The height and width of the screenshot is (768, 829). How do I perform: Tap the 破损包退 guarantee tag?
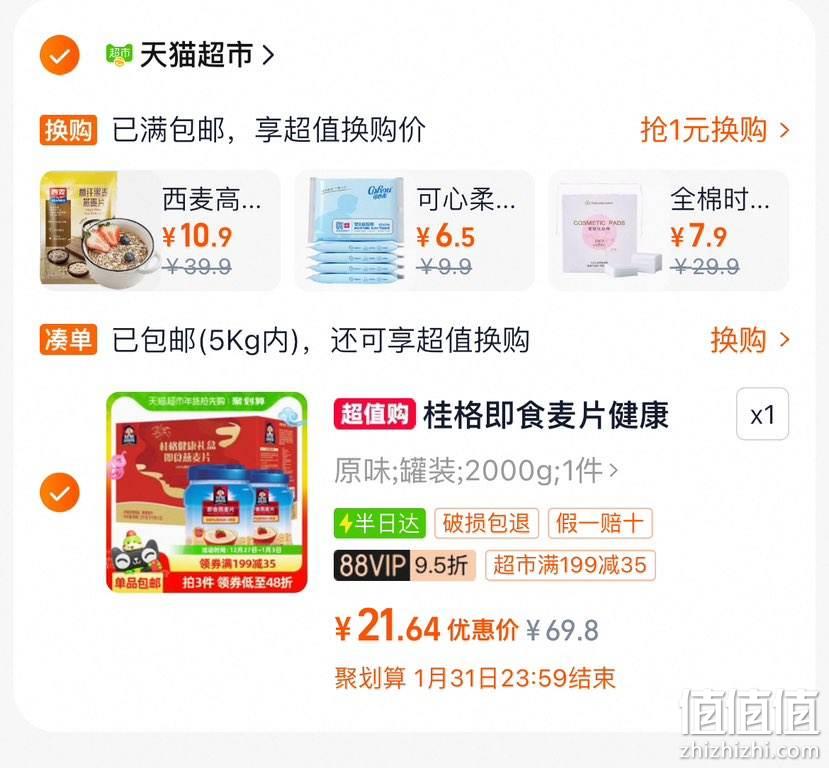(x=486, y=523)
